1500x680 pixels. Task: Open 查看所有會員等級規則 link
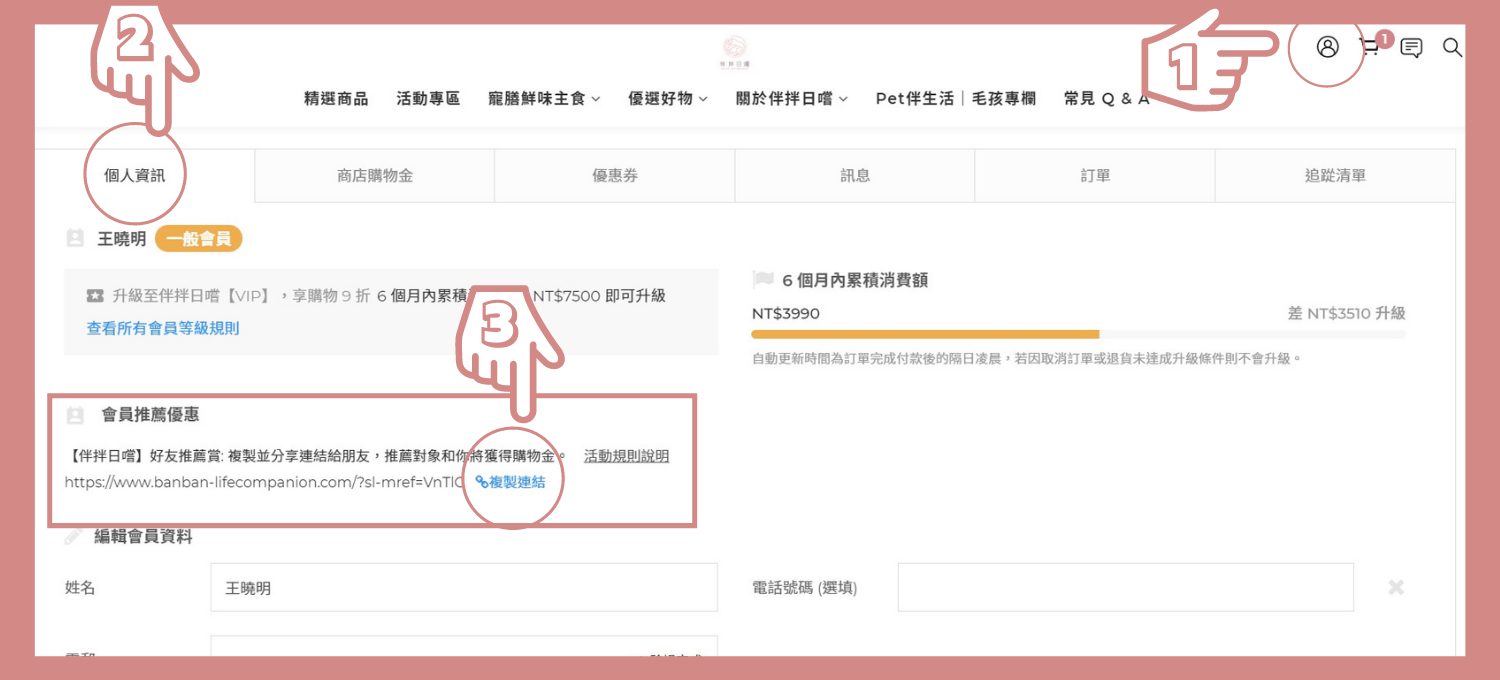pyautogui.click(x=163, y=328)
